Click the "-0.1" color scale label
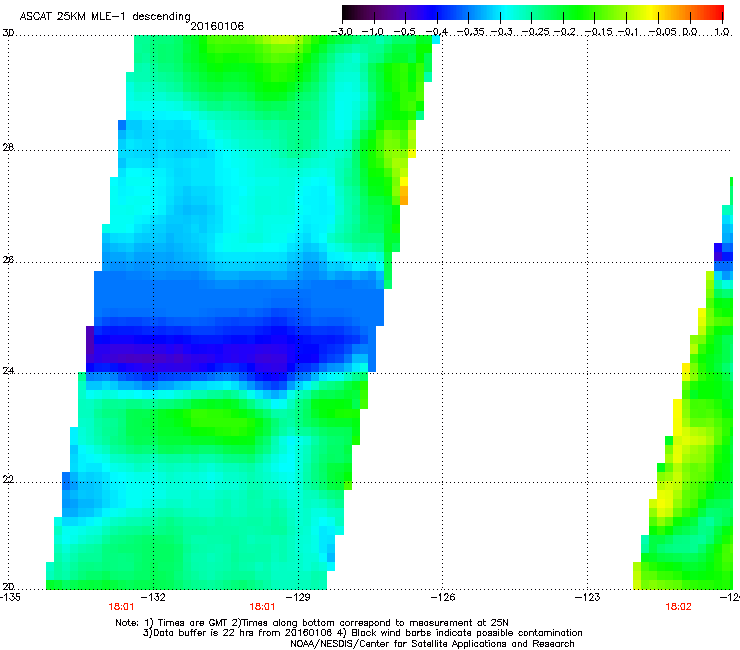Viewport: 740px width, 650px height. (628, 32)
